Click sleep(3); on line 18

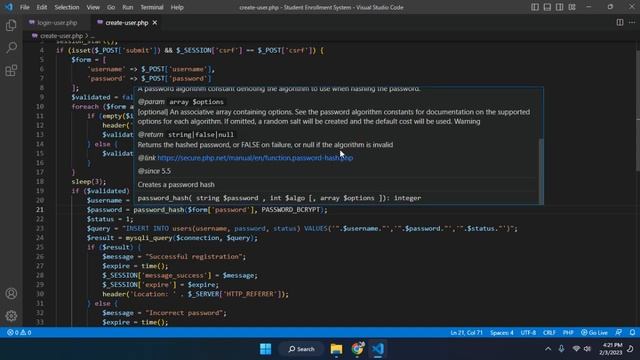pos(89,182)
